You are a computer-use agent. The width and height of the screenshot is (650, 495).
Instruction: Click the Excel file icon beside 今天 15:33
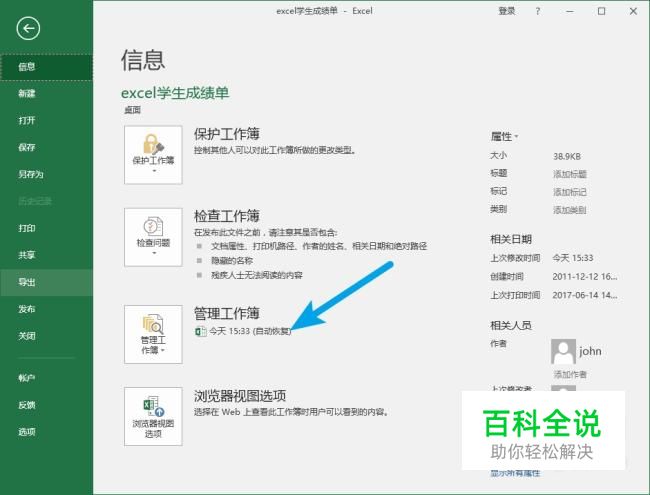pos(201,331)
